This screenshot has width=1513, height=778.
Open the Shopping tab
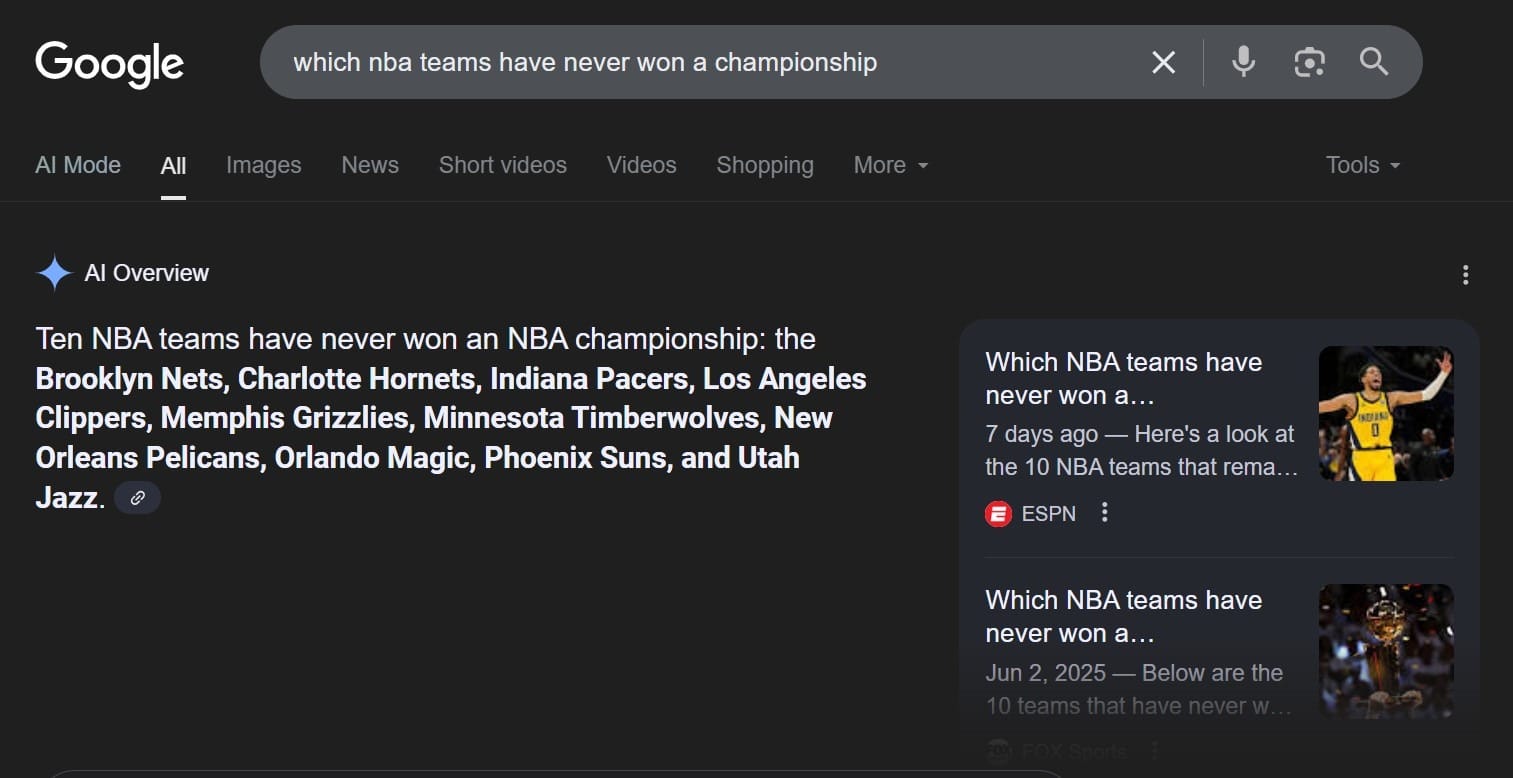(765, 165)
